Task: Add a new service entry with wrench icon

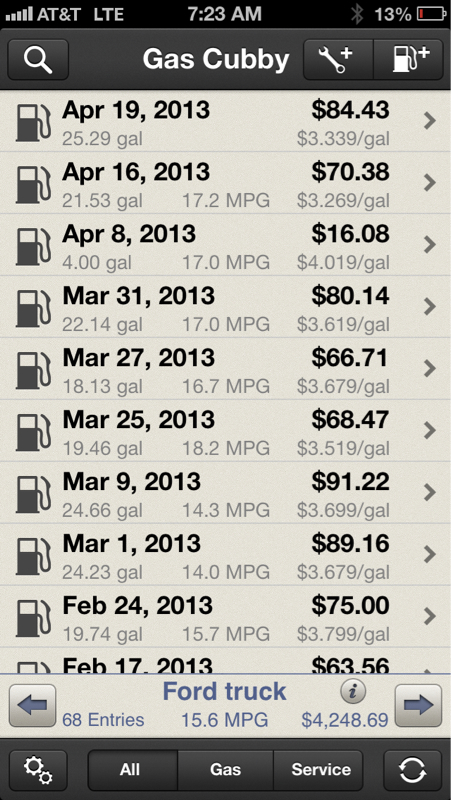Action: (339, 60)
